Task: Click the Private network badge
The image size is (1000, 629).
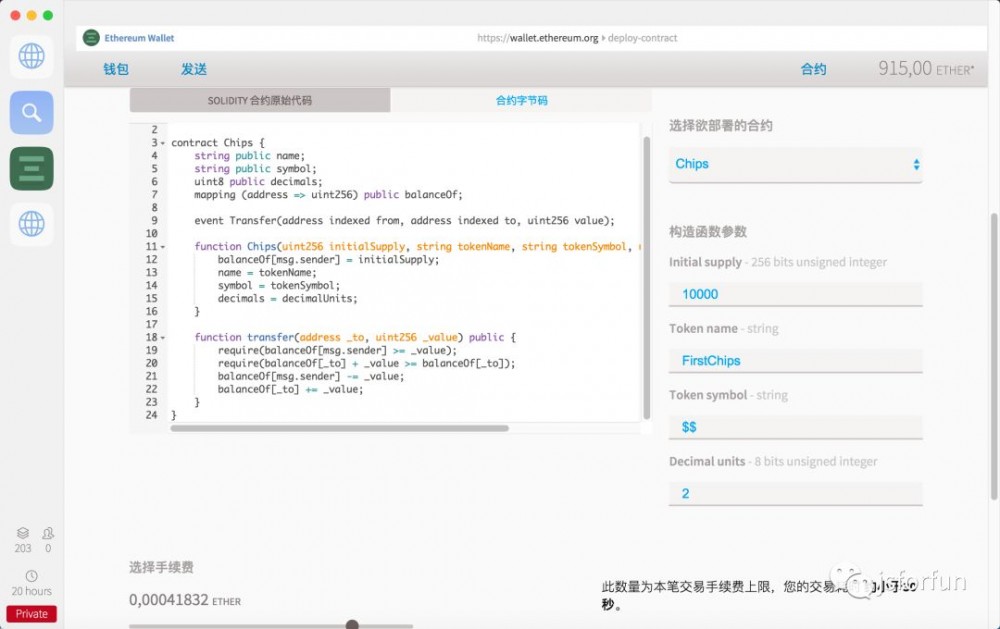Action: (x=31, y=613)
